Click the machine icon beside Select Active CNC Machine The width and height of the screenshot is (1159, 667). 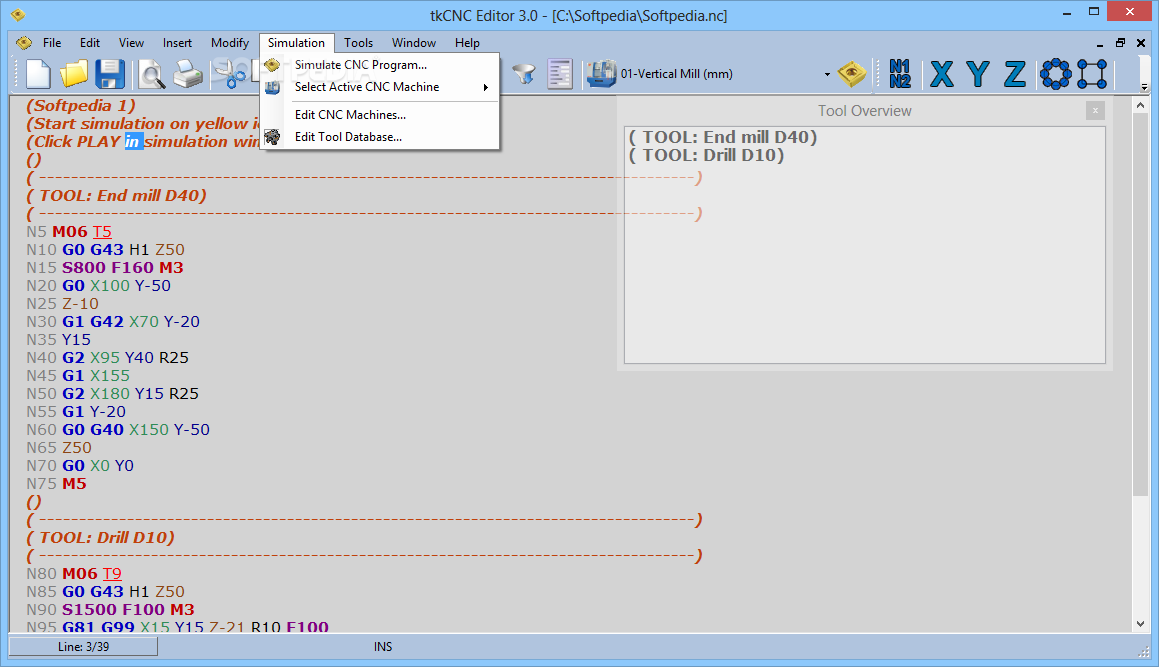point(273,87)
